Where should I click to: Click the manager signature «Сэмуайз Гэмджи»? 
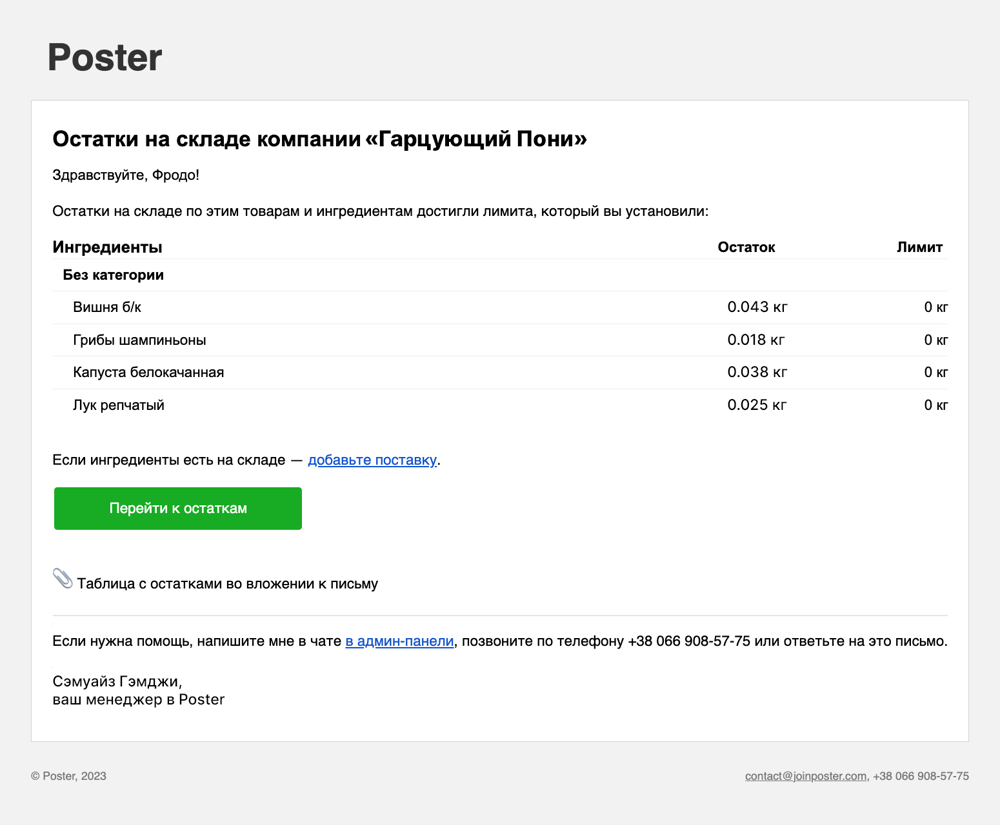(116, 682)
